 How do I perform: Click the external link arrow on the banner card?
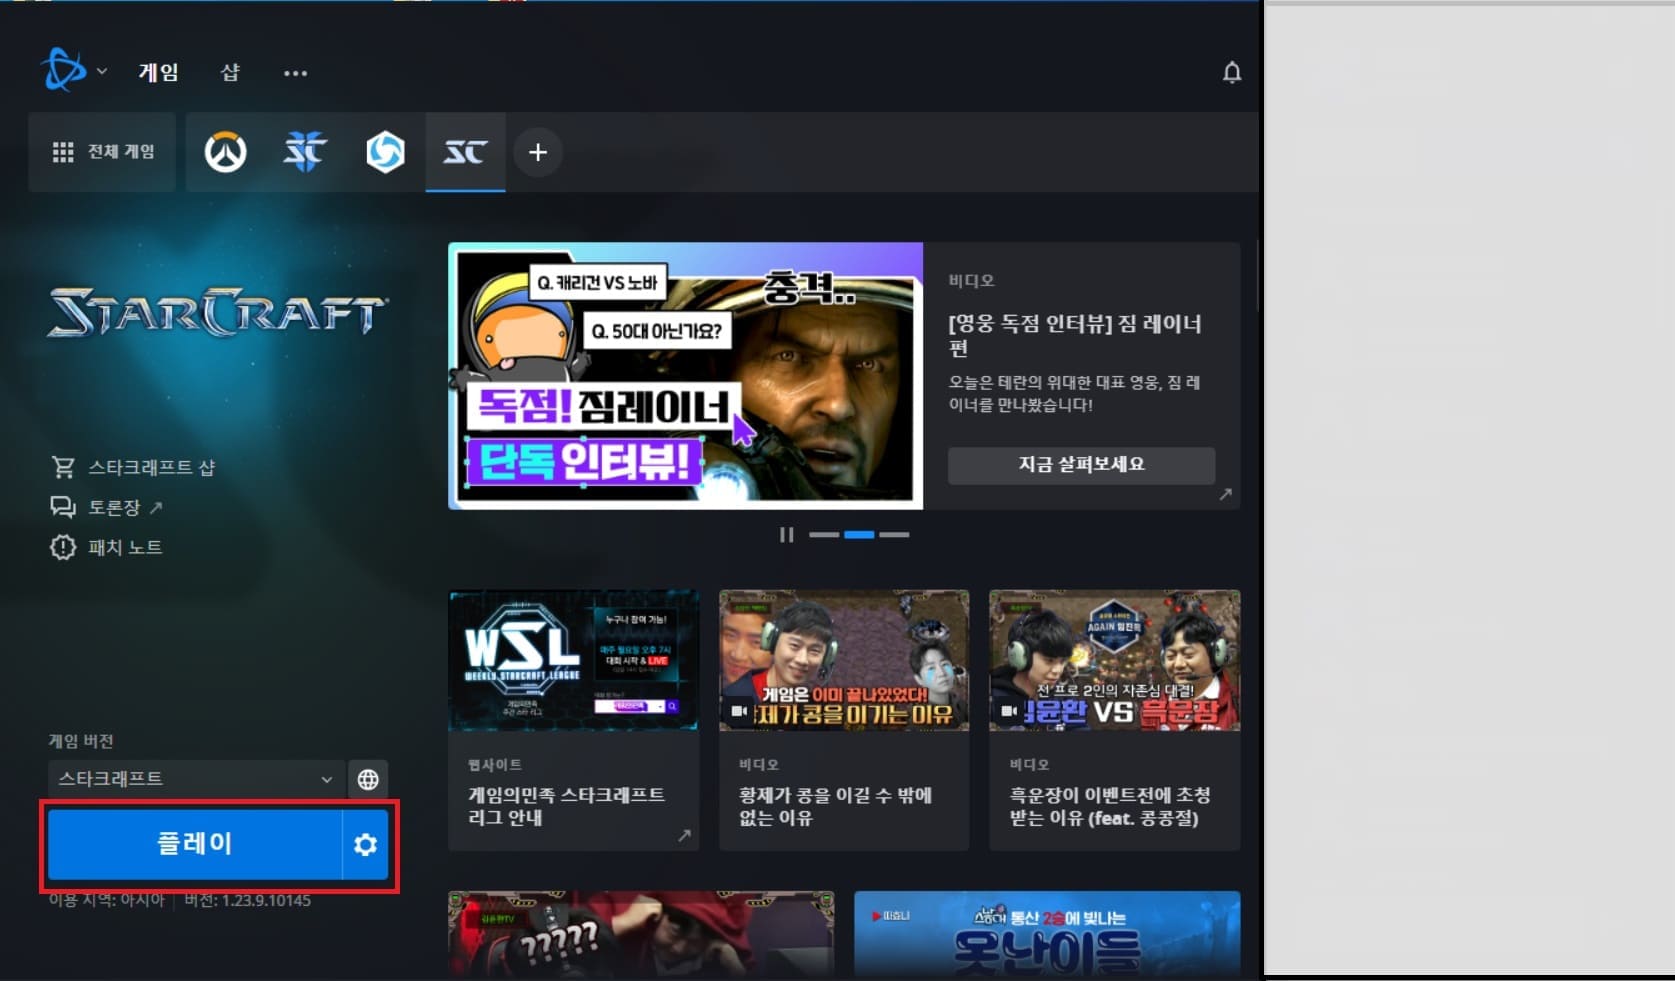pyautogui.click(x=1225, y=494)
